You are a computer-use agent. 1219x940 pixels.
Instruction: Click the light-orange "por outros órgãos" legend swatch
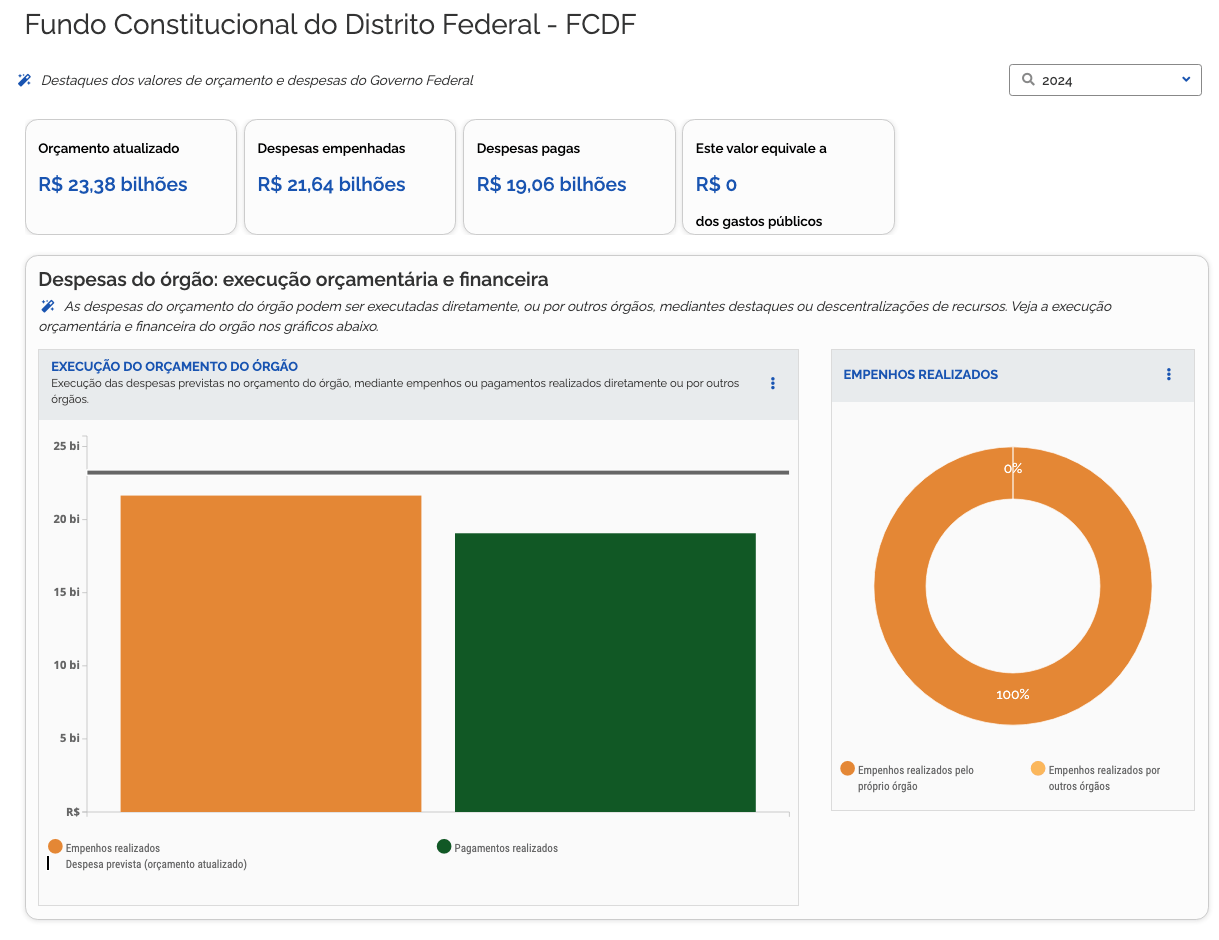tap(1038, 769)
